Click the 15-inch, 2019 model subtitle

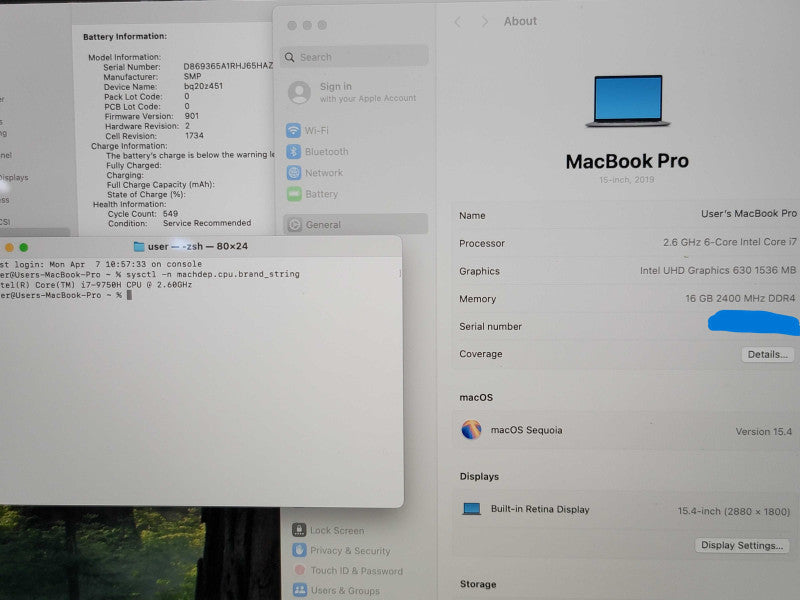(627, 180)
